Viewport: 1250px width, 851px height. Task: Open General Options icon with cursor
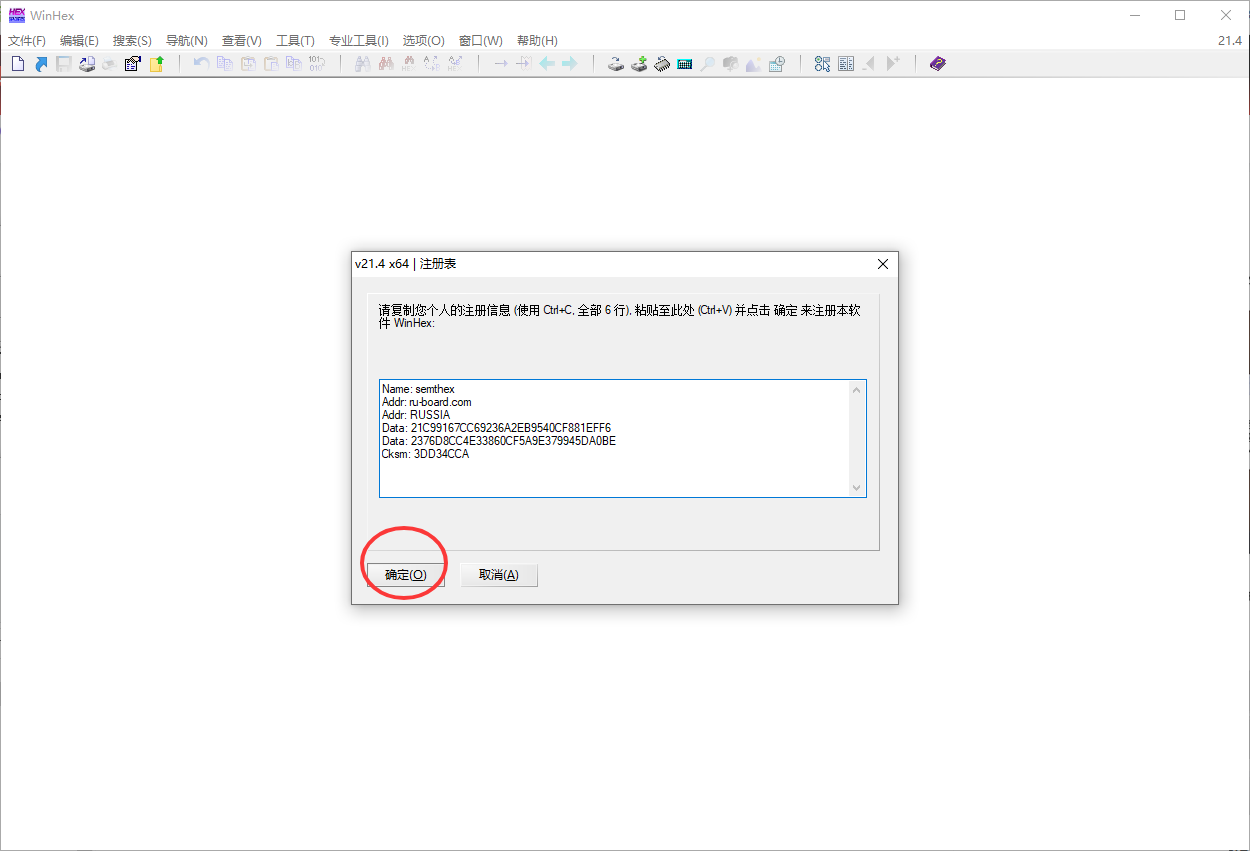click(x=822, y=64)
